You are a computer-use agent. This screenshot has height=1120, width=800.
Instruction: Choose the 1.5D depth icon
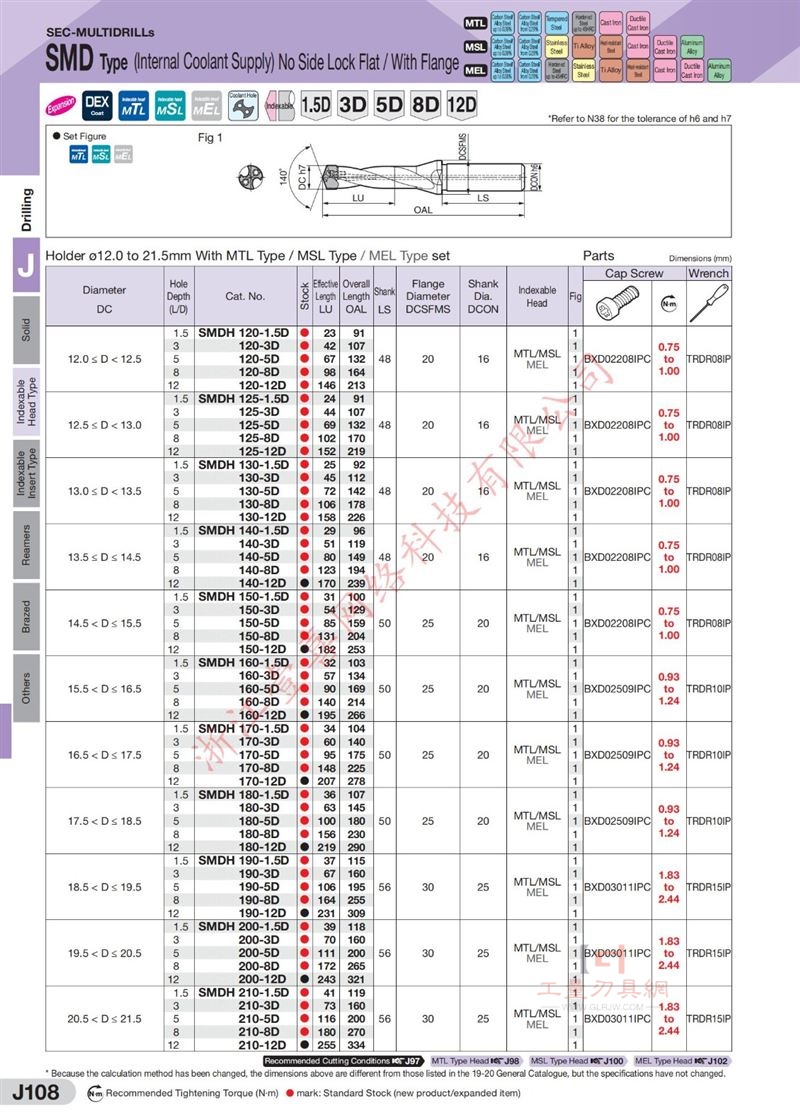(x=316, y=105)
